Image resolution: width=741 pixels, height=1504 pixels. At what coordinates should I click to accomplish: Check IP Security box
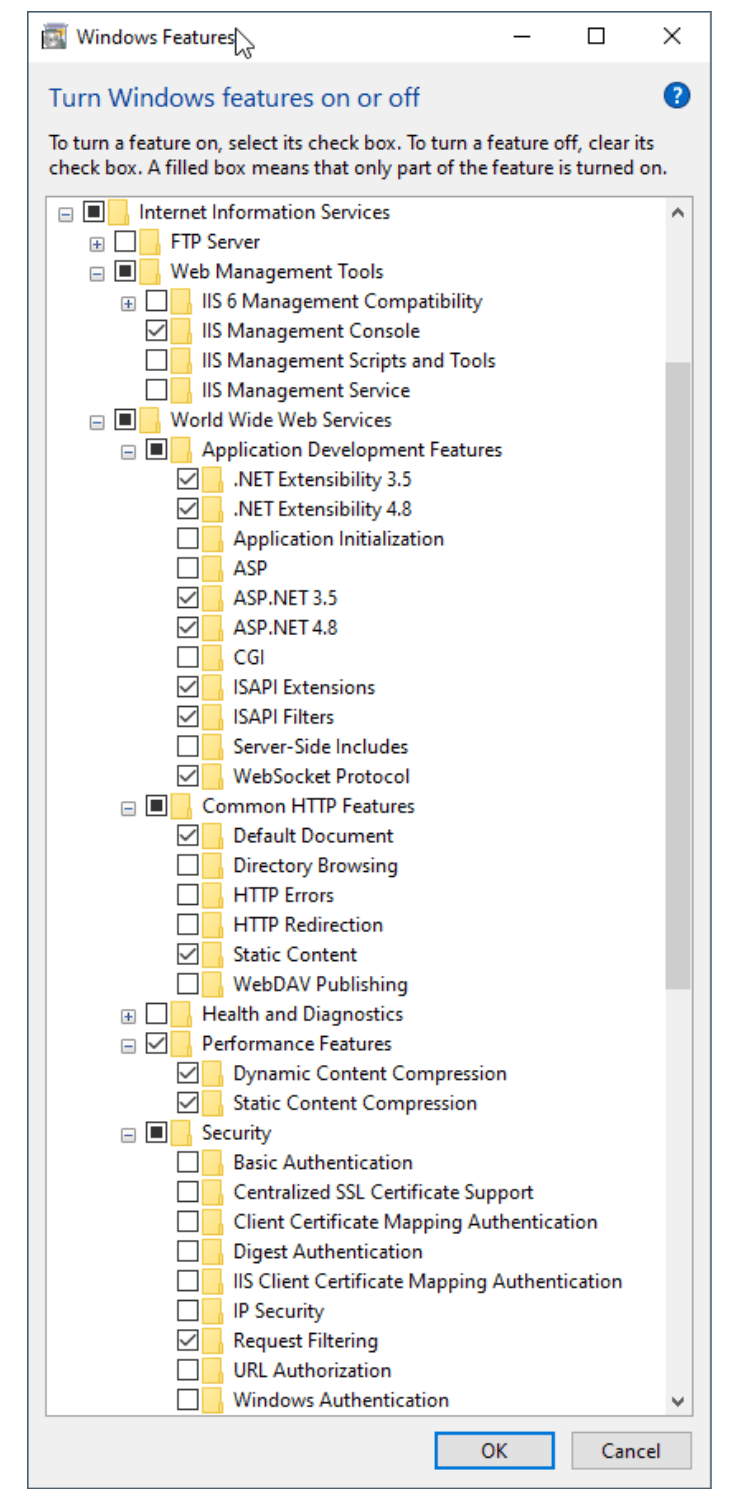[187, 1311]
